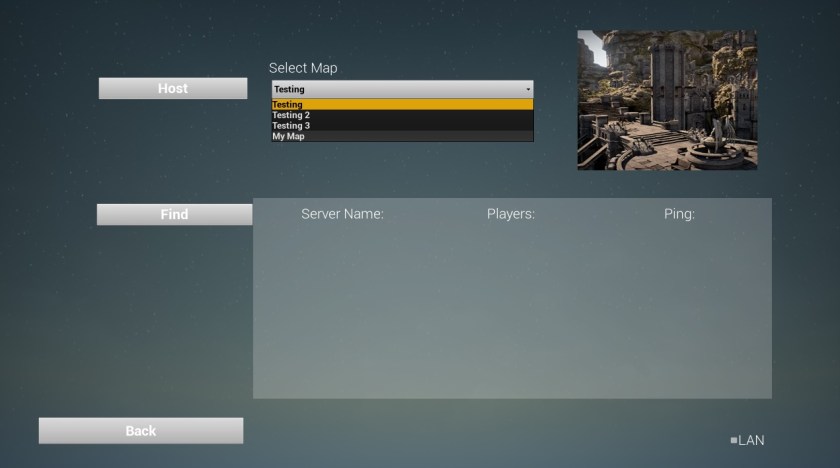
Task: Click the stone tower in map preview
Action: click(668, 85)
